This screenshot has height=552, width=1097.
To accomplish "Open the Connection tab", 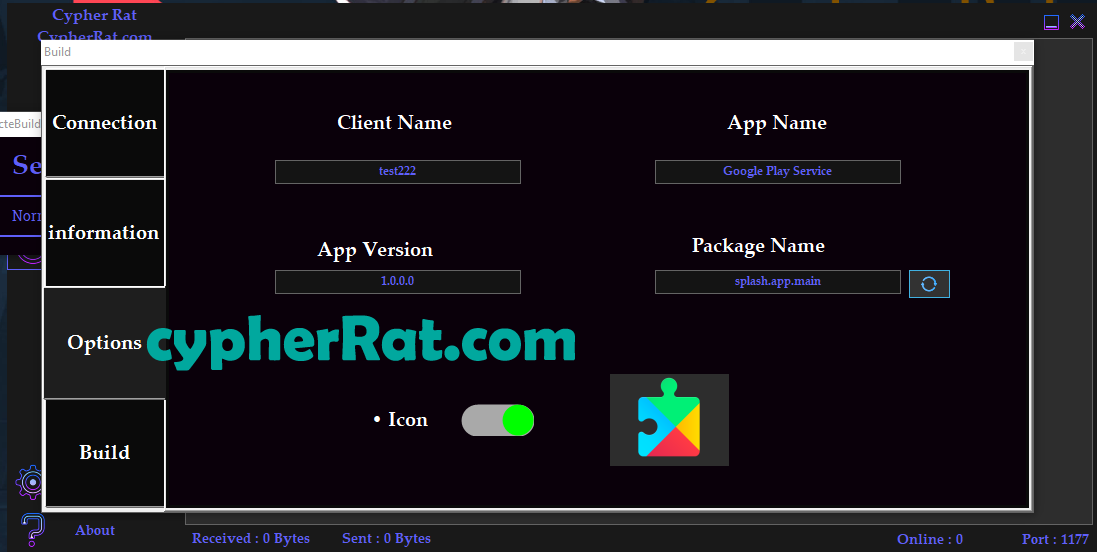I will (x=105, y=123).
